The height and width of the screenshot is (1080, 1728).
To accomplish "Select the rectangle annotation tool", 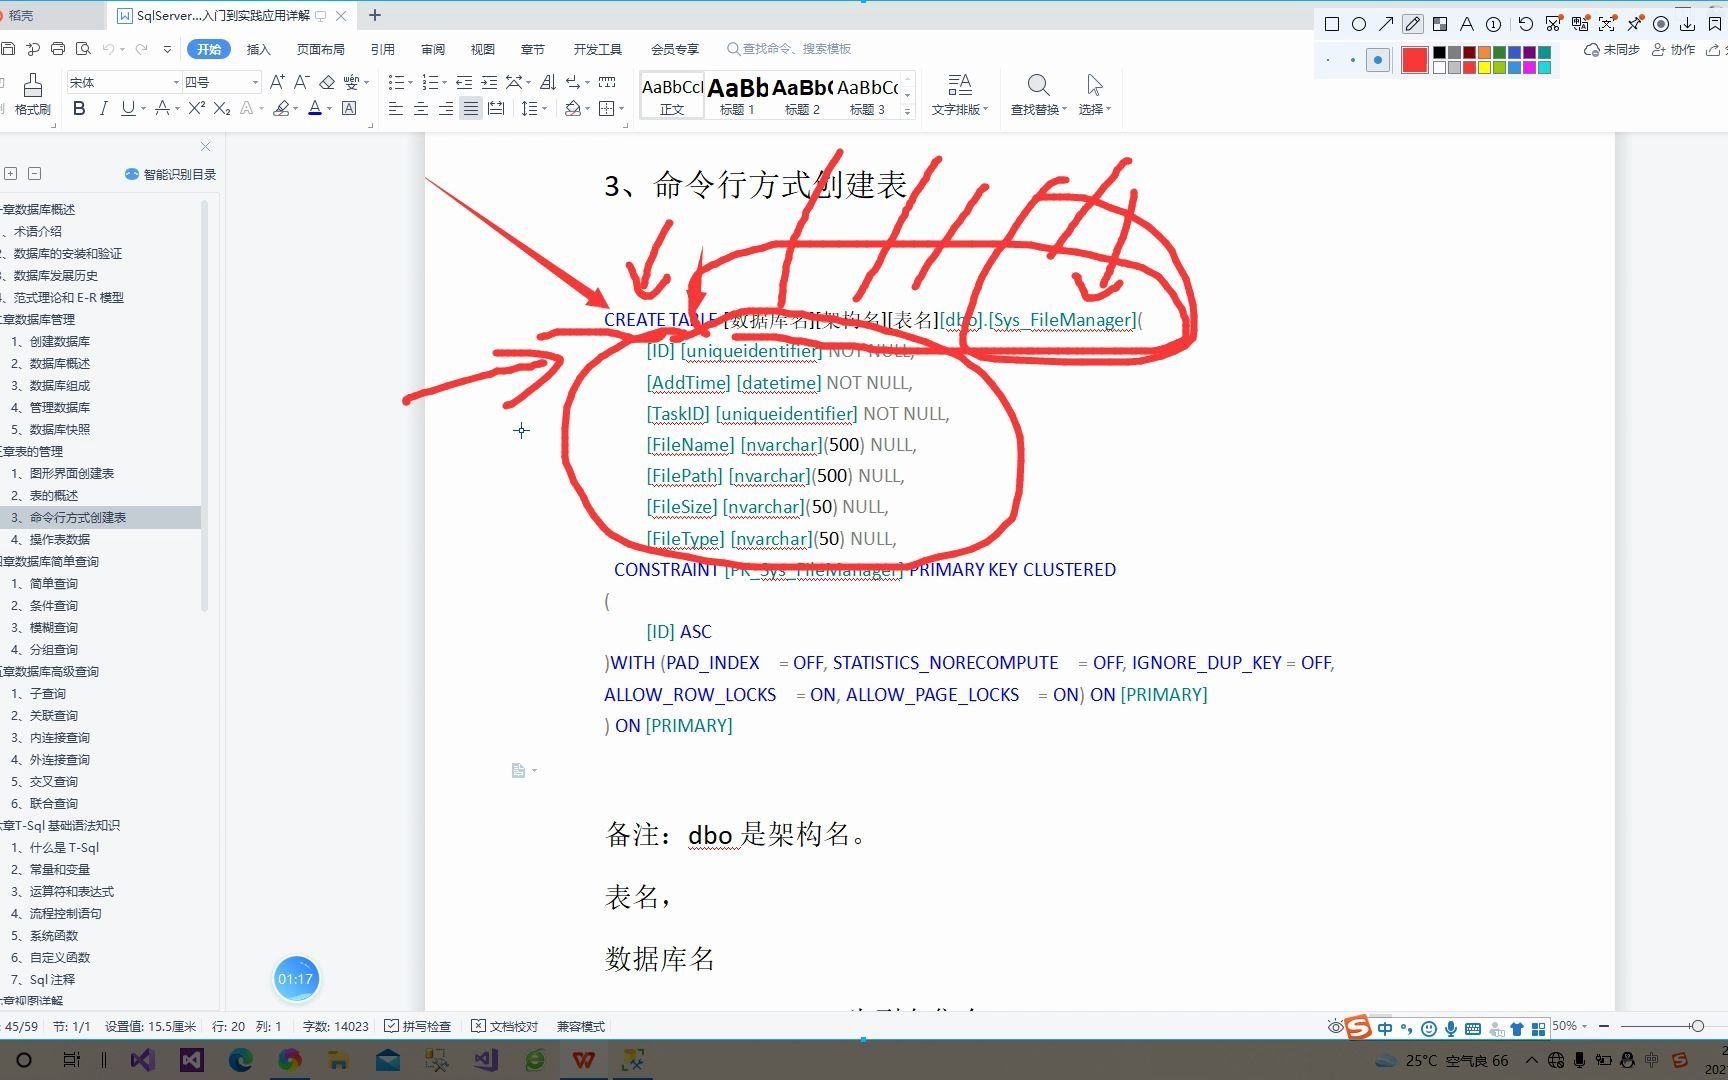I will click(1331, 24).
